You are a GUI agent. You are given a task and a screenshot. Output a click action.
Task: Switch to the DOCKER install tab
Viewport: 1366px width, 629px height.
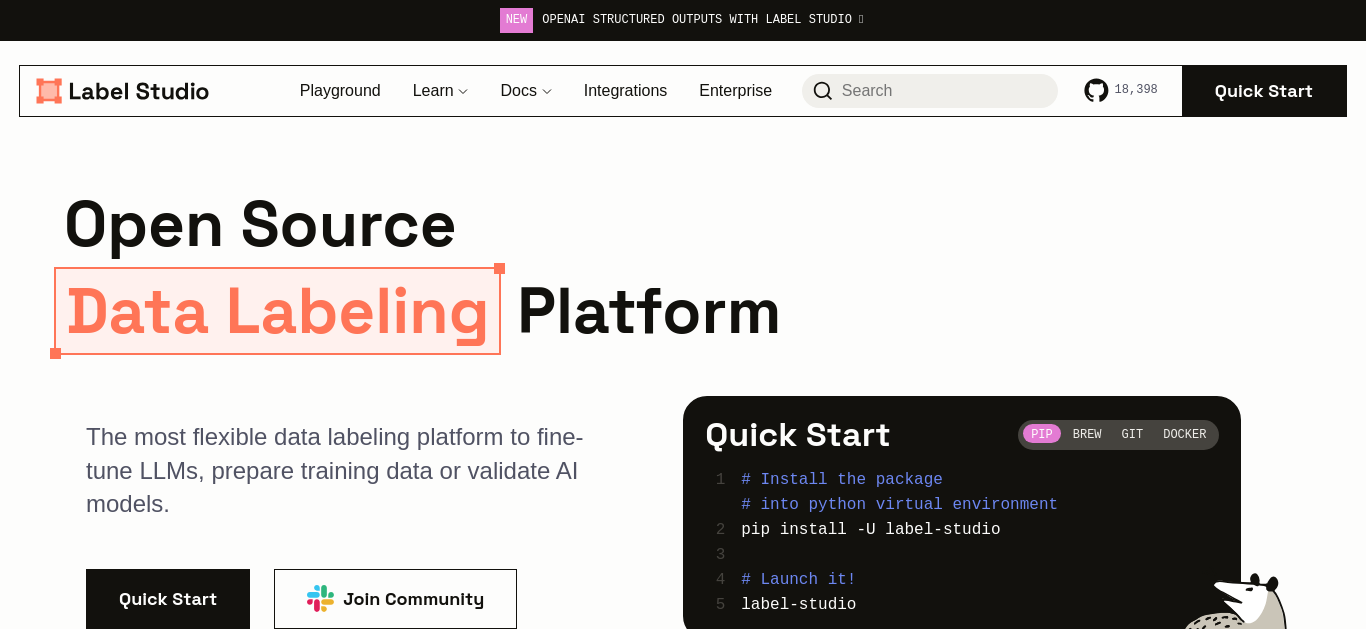point(1185,434)
